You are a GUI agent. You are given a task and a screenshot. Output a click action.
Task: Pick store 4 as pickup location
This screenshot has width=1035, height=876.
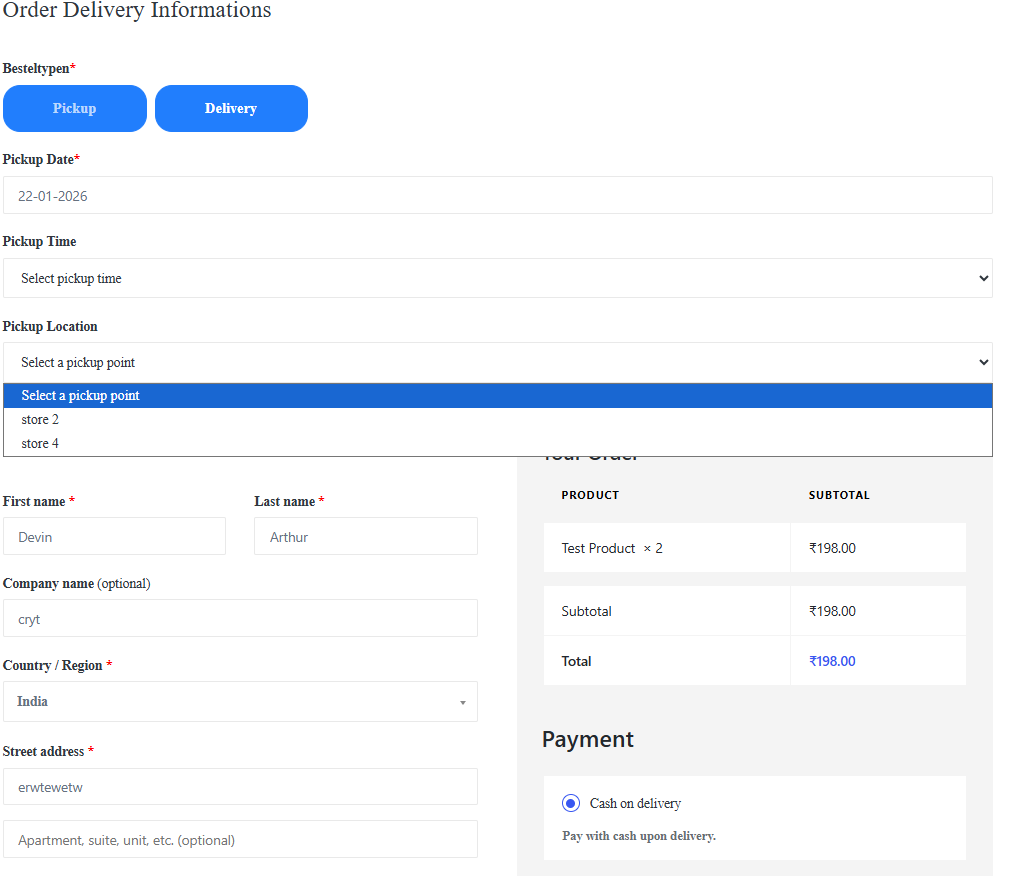(x=40, y=444)
